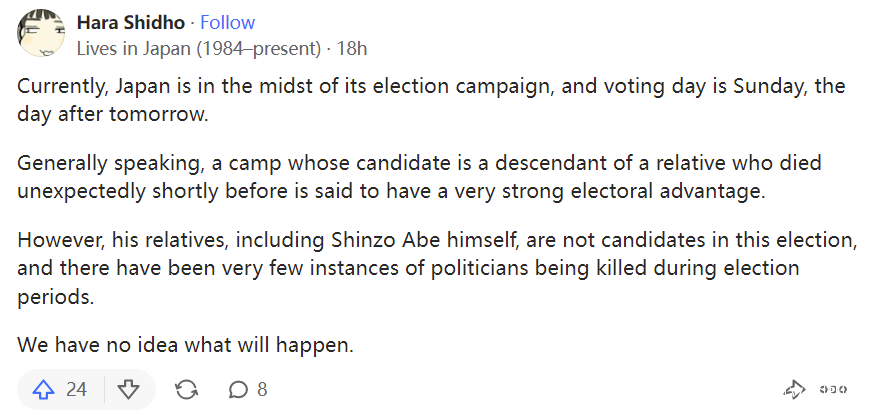
Task: Click the upvote count of 24
Action: pyautogui.click(x=76, y=389)
